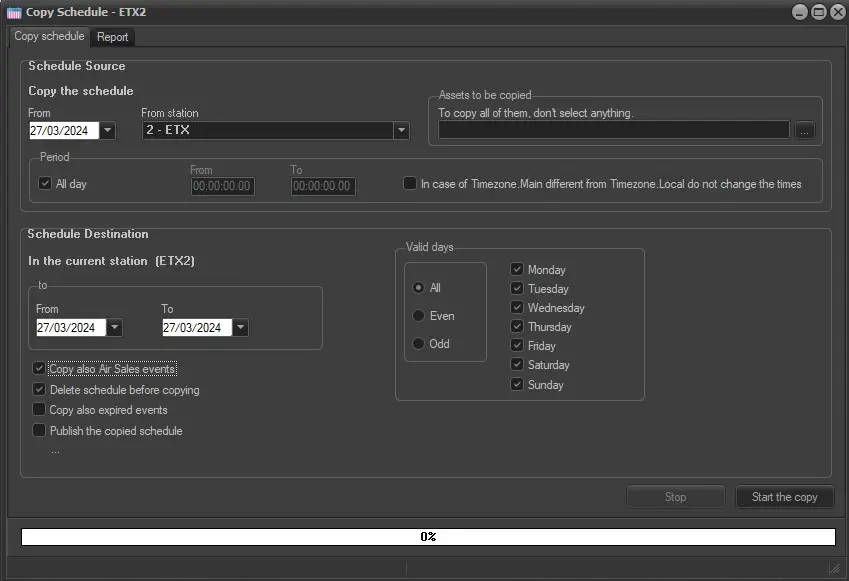The image size is (849, 581).
Task: Select the Copy schedule tab
Action: 49,36
